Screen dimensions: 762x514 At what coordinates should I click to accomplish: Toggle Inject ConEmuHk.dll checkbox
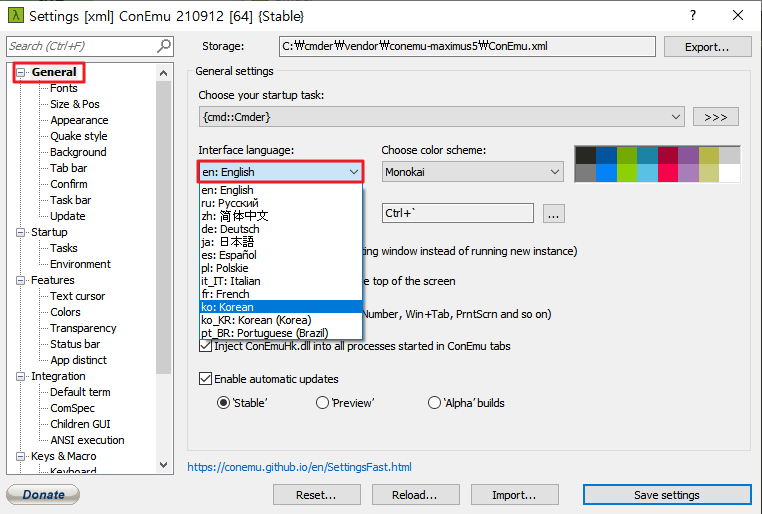pos(205,346)
